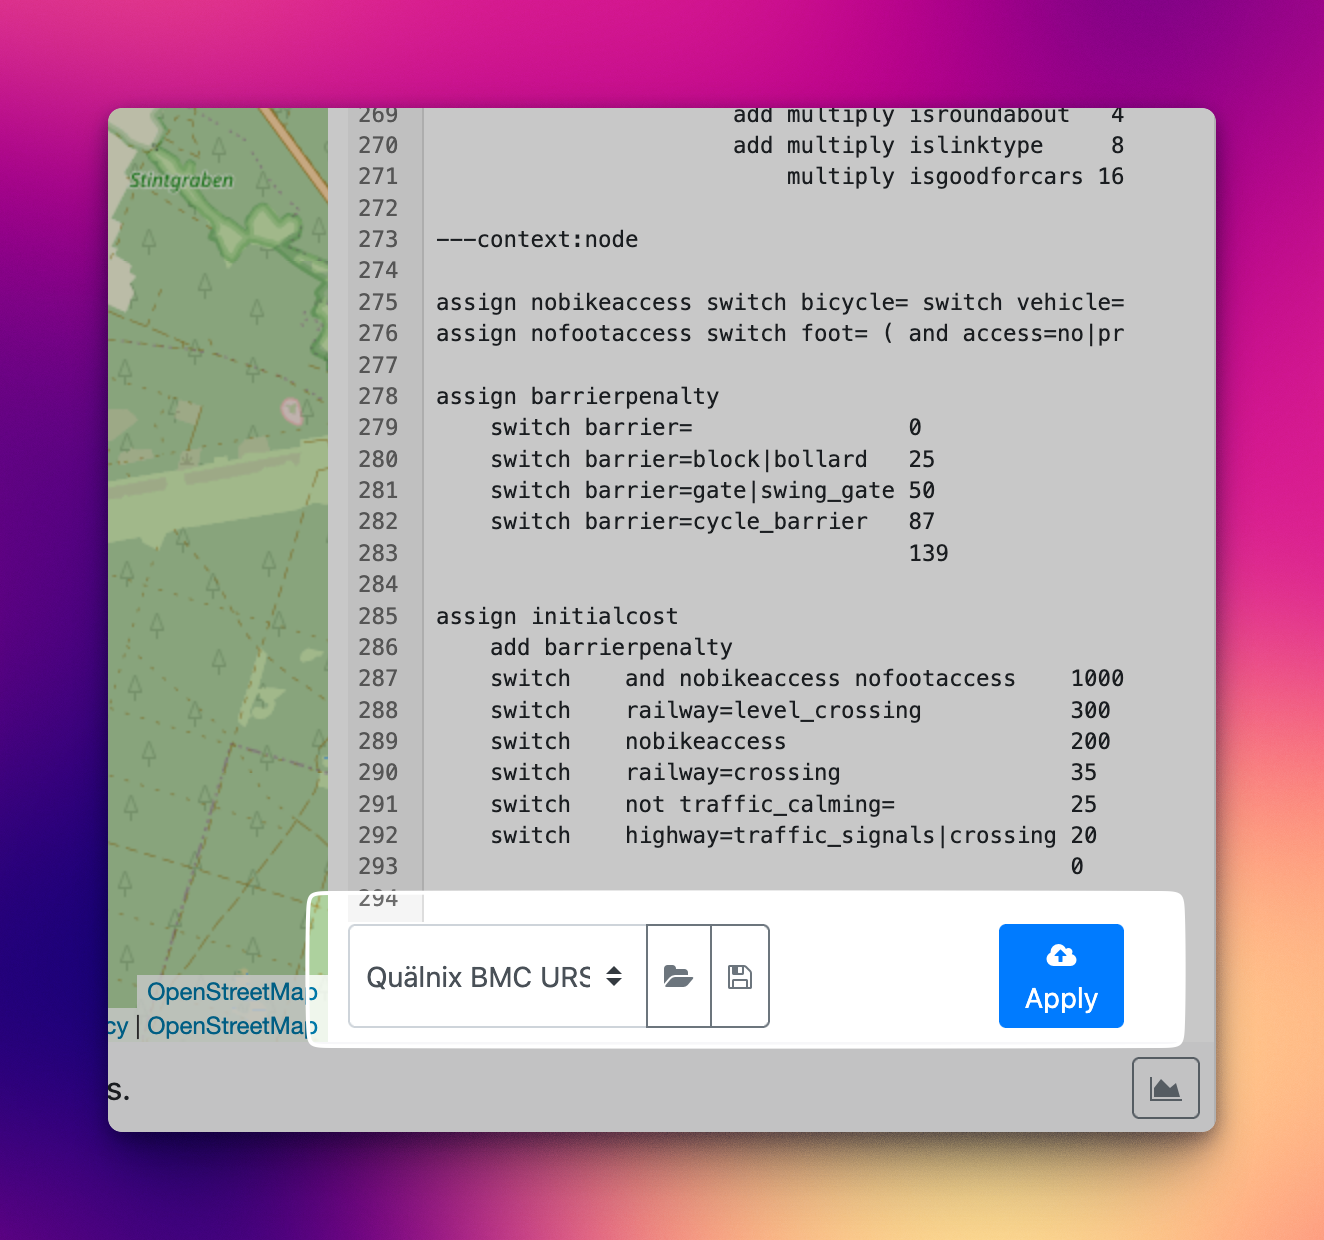The height and width of the screenshot is (1240, 1324).
Task: Click the up-down chevron on profile selector
Action: pyautogui.click(x=612, y=976)
